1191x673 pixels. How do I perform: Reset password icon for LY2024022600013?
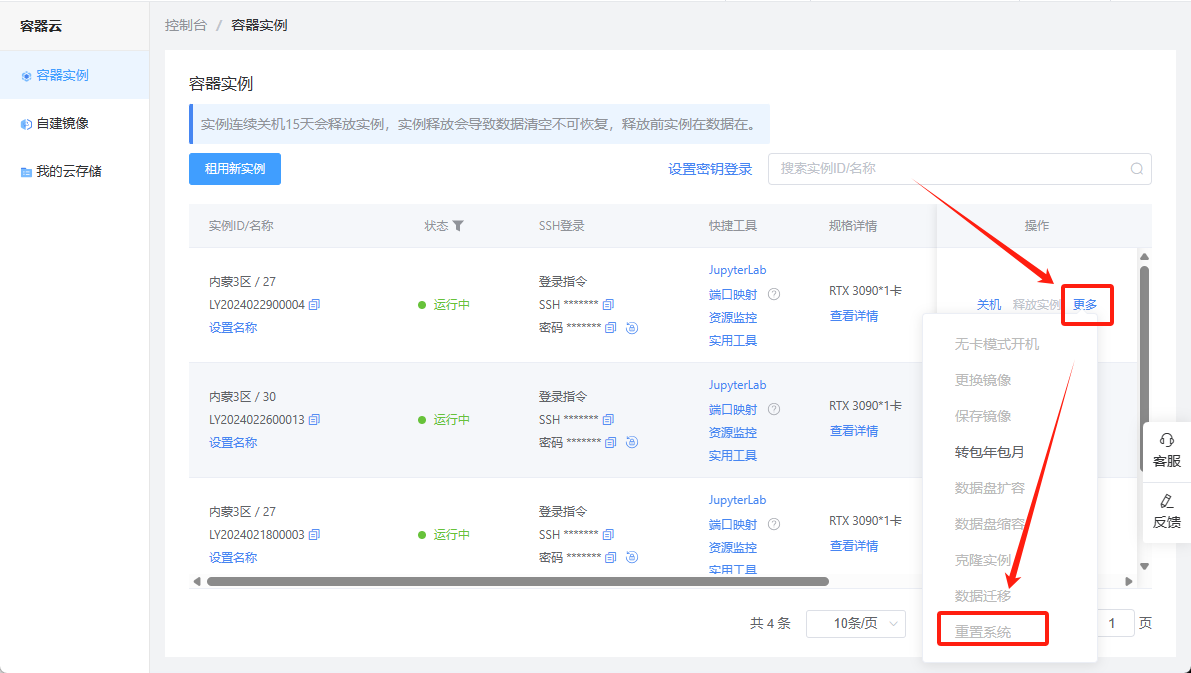click(632, 442)
